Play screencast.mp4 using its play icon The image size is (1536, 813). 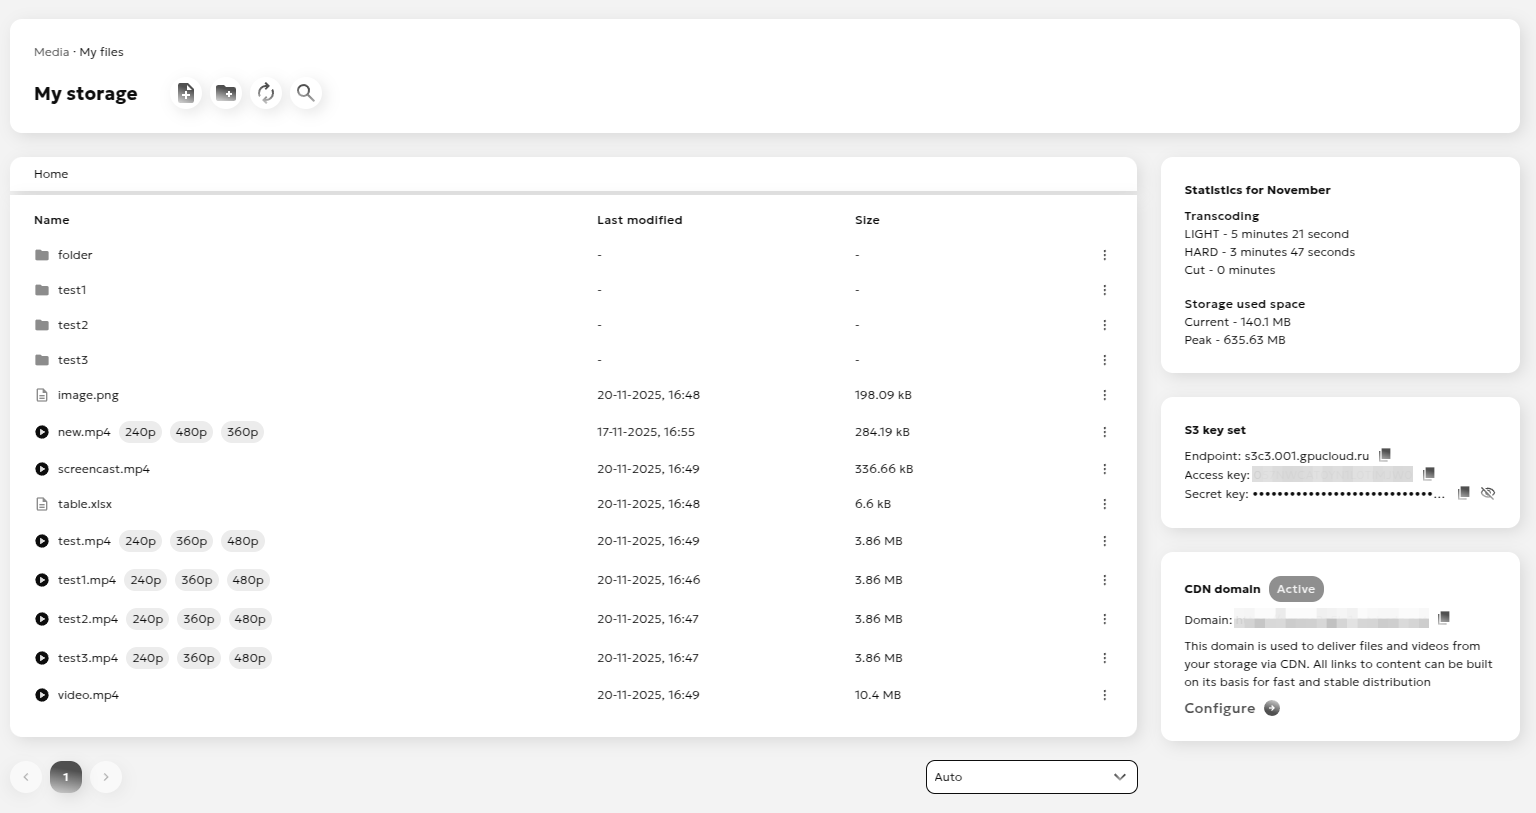click(42, 469)
